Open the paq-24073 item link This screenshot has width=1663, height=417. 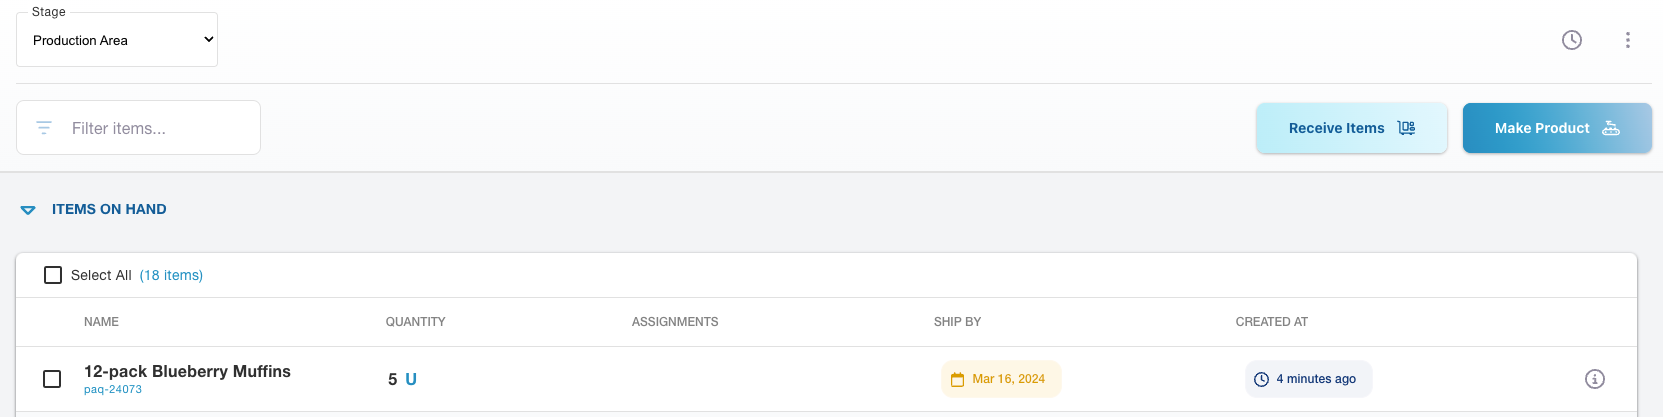click(113, 390)
